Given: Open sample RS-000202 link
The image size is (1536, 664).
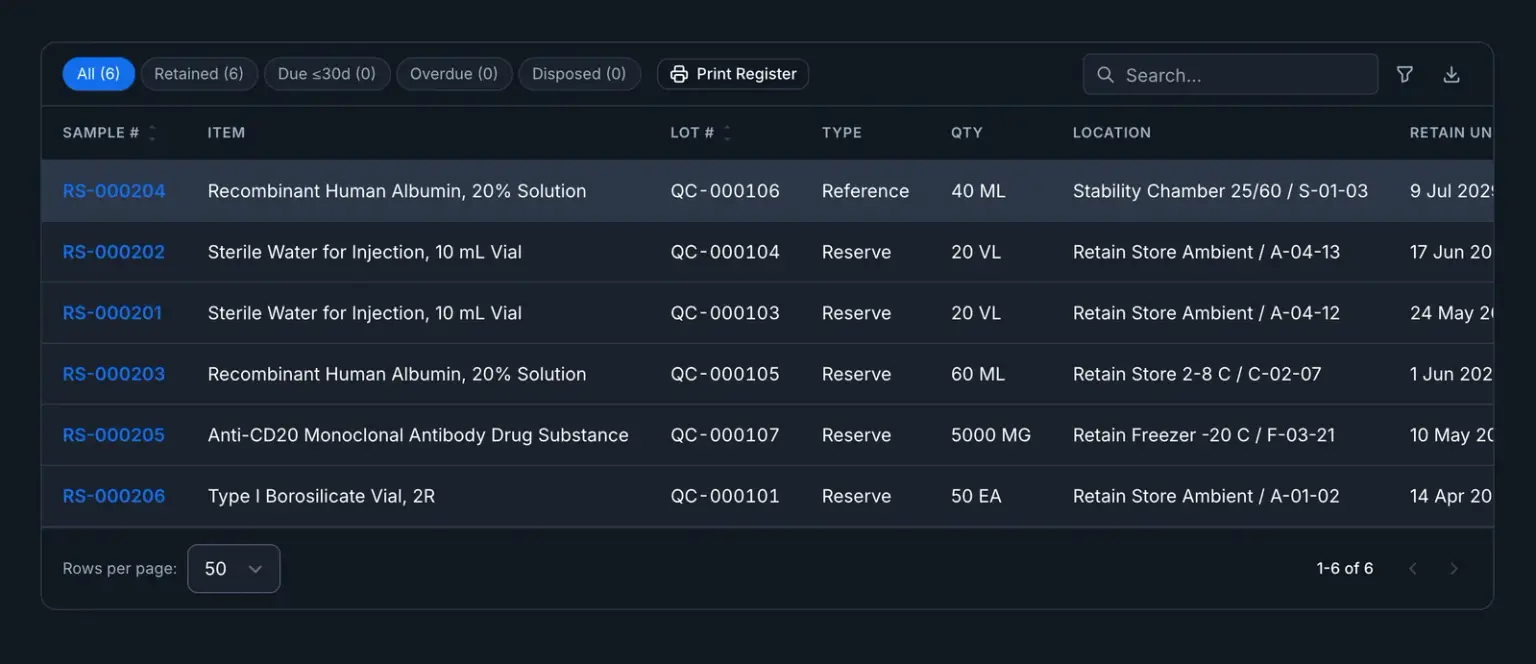Looking at the screenshot, I should pyautogui.click(x=114, y=252).
